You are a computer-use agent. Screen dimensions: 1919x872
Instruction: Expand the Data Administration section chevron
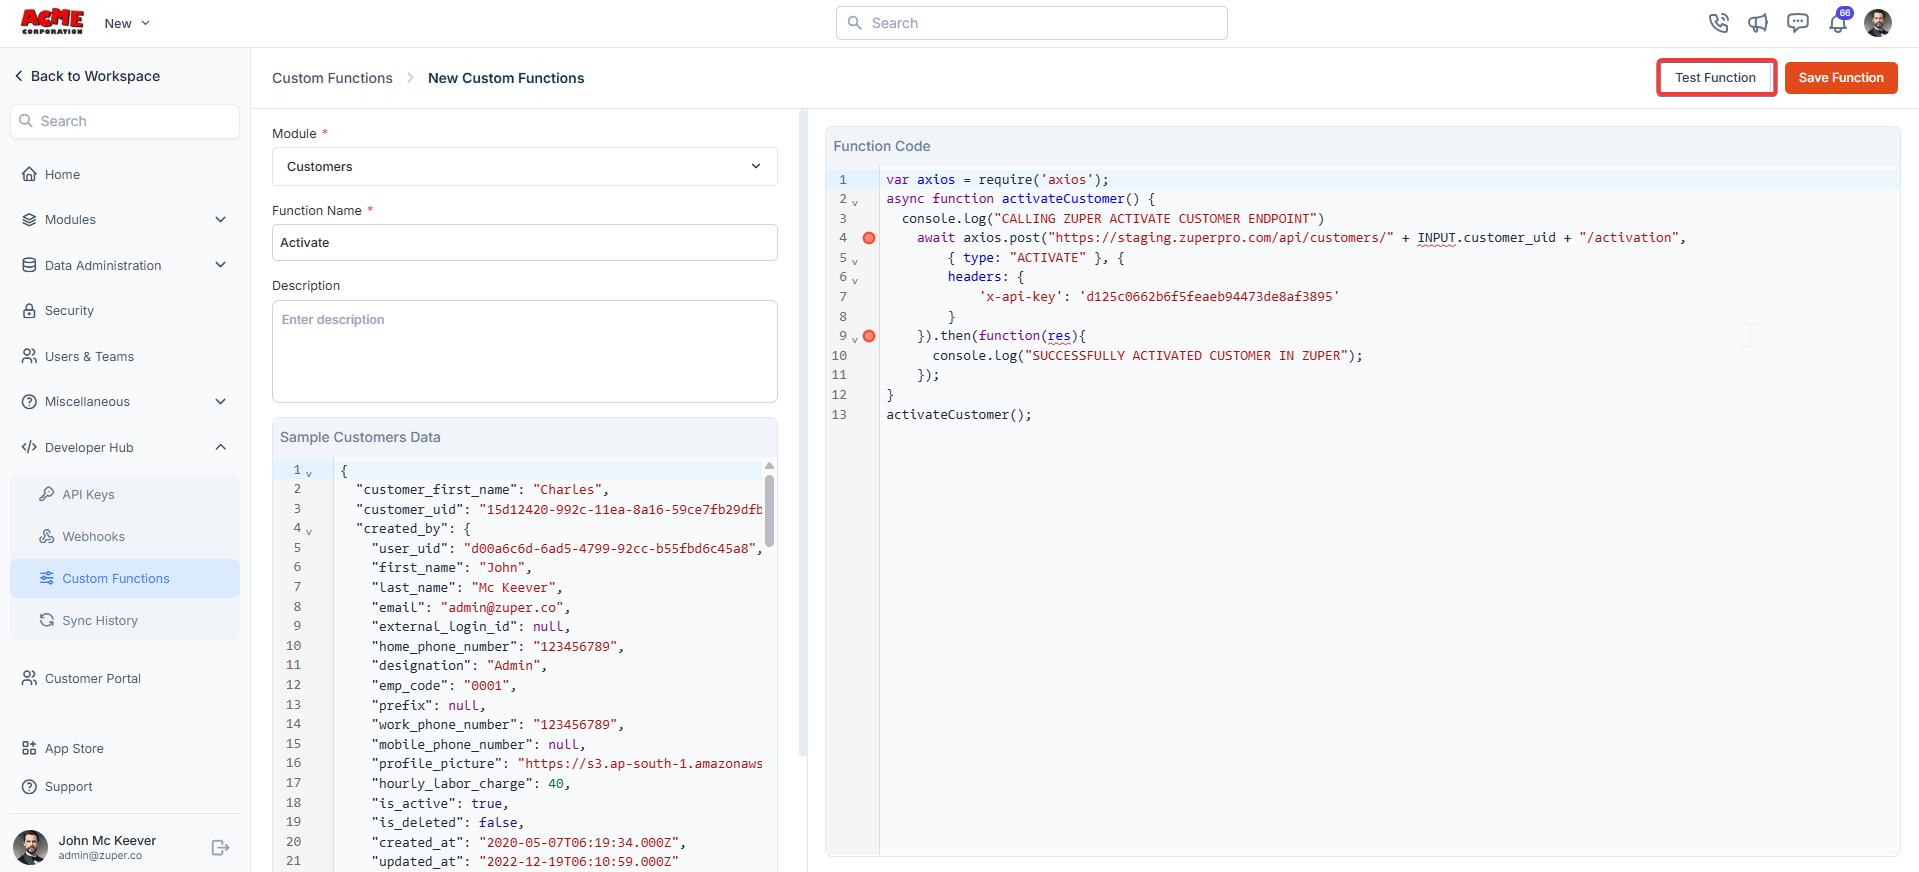(220, 265)
